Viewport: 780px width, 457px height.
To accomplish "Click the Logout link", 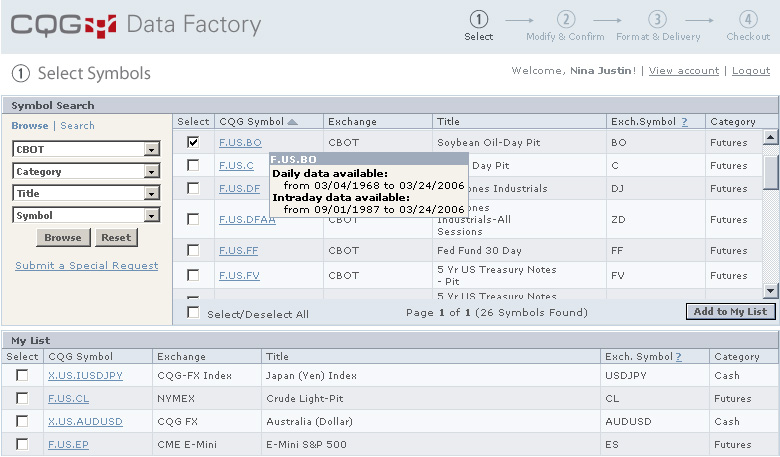I will coord(751,71).
